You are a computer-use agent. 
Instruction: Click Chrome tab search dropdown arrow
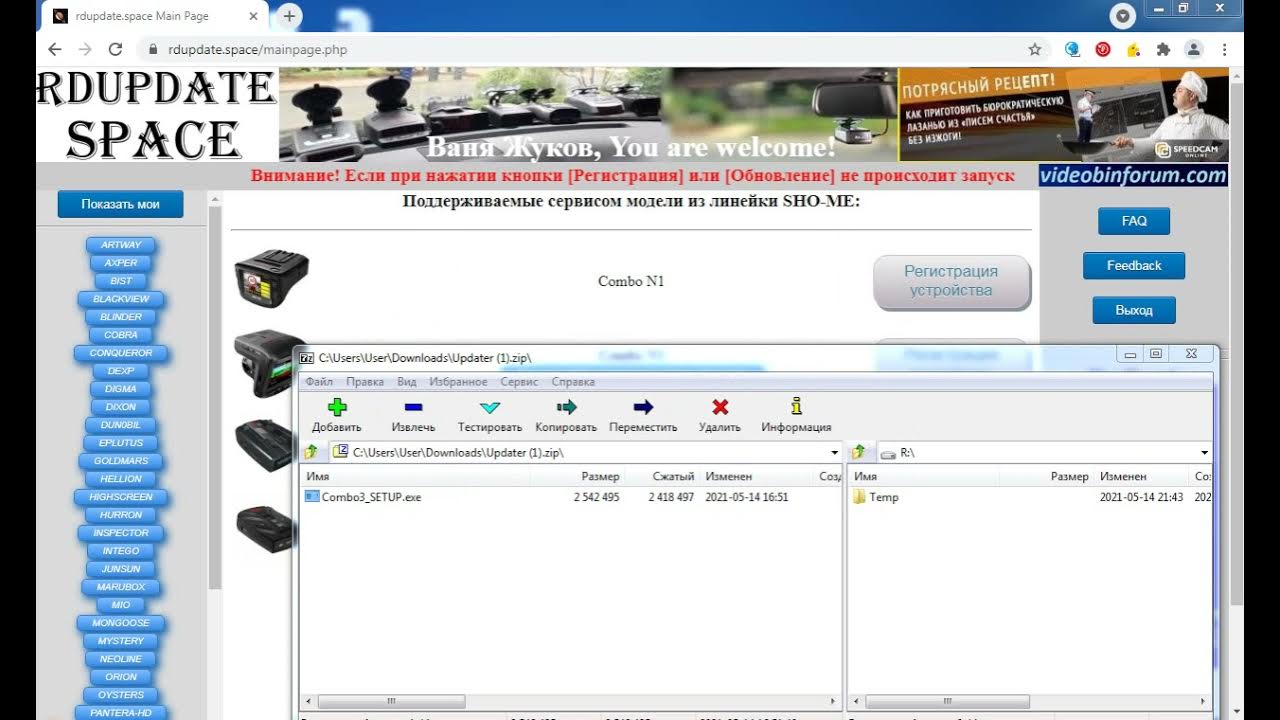point(1123,16)
